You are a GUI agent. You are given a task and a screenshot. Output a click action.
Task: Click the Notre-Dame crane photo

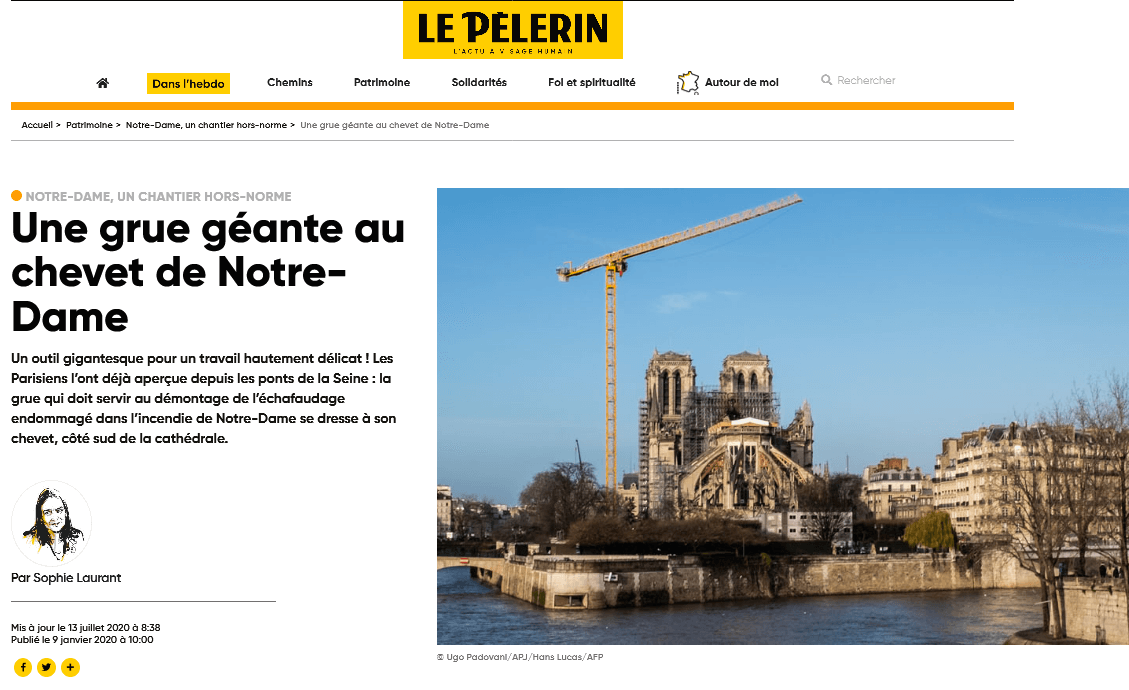point(783,416)
